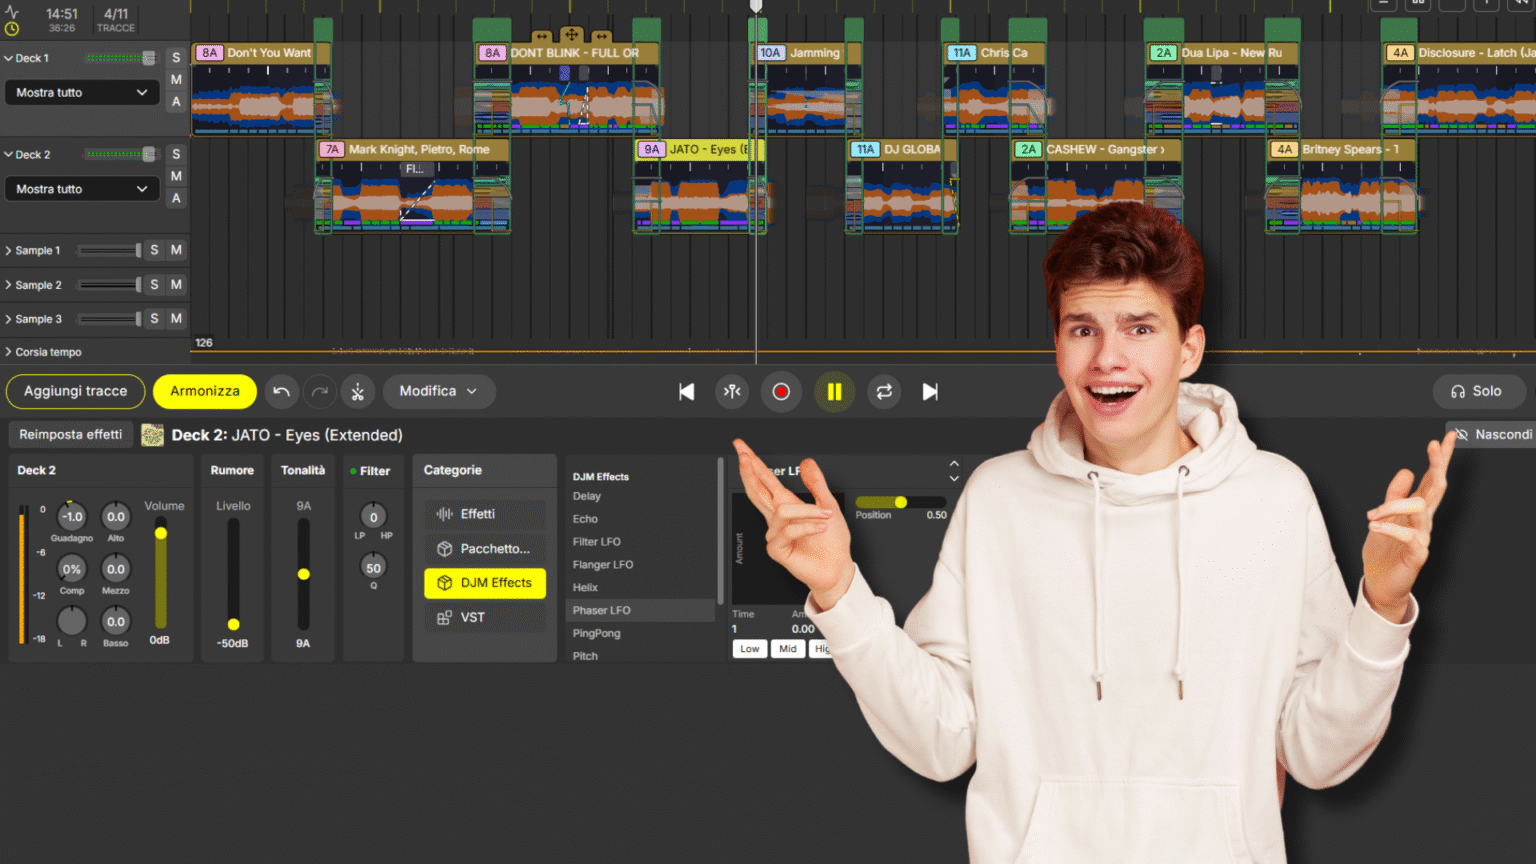The image size is (1536, 864).
Task: Click Reimposta effetti
Action: (x=71, y=435)
